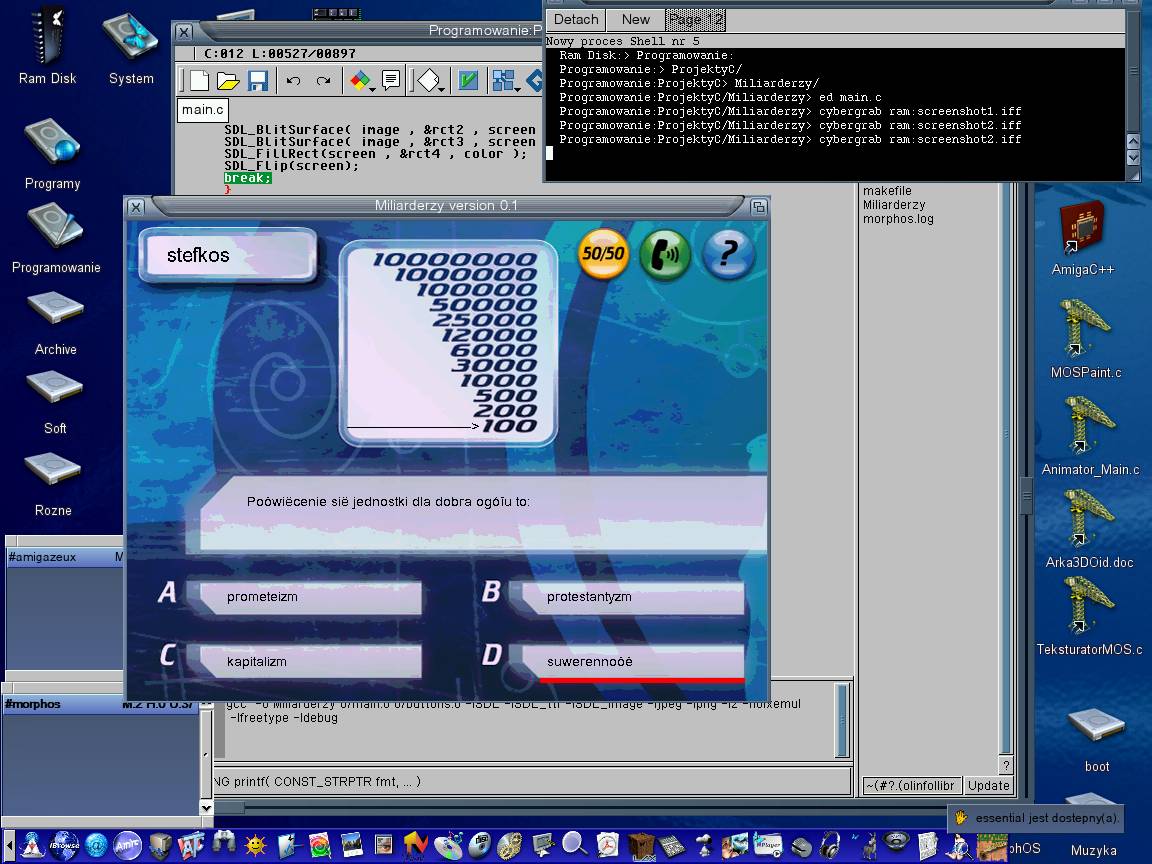1152x864 pixels.
Task: Use the 50/50 lifeline in Miliarderzy
Action: pos(603,253)
